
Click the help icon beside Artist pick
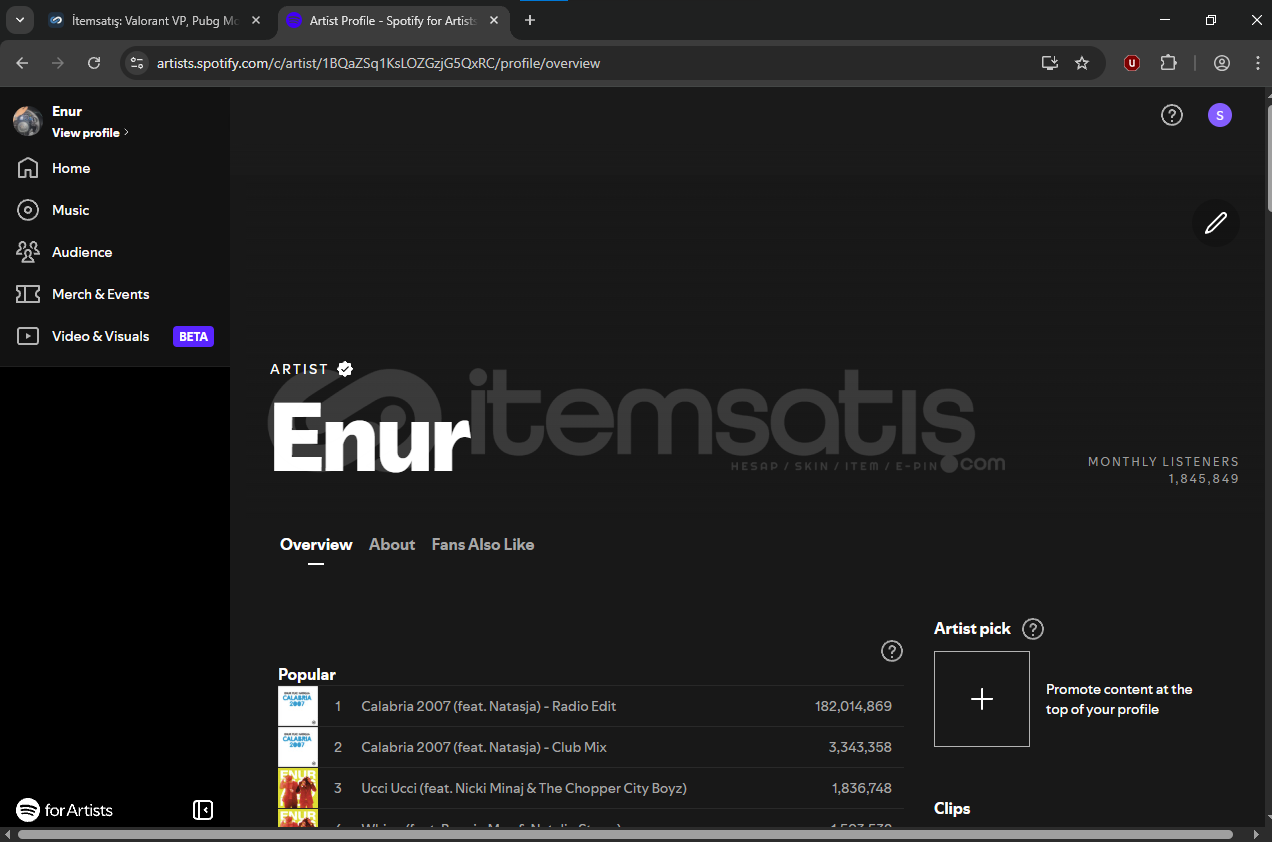1033,629
